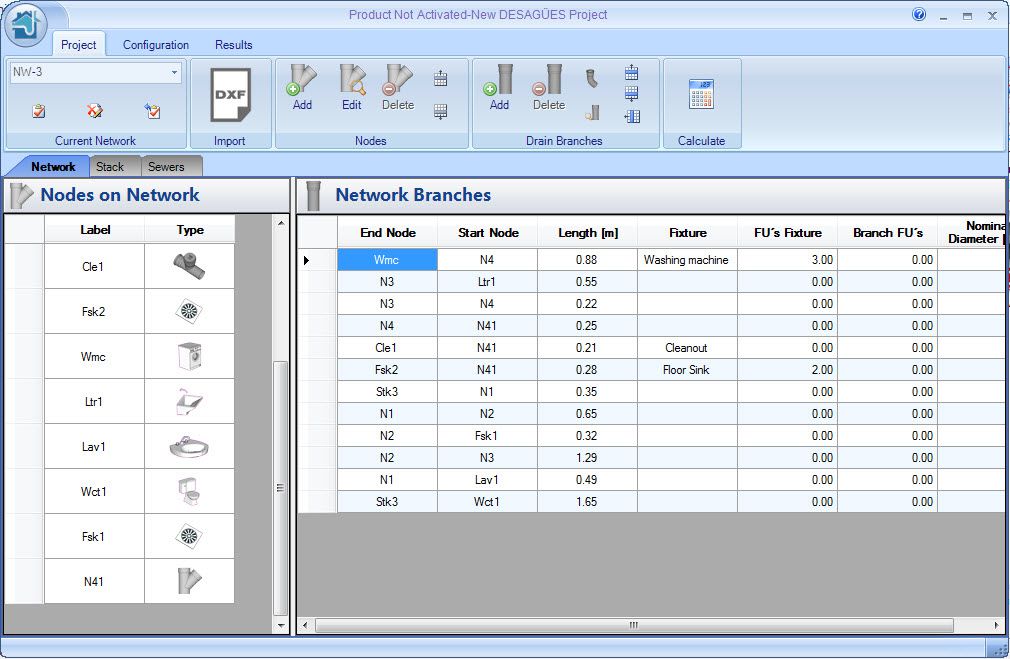This screenshot has width=1010, height=659.
Task: Click the pipe elbow icon in Drain Branches
Action: [x=592, y=78]
